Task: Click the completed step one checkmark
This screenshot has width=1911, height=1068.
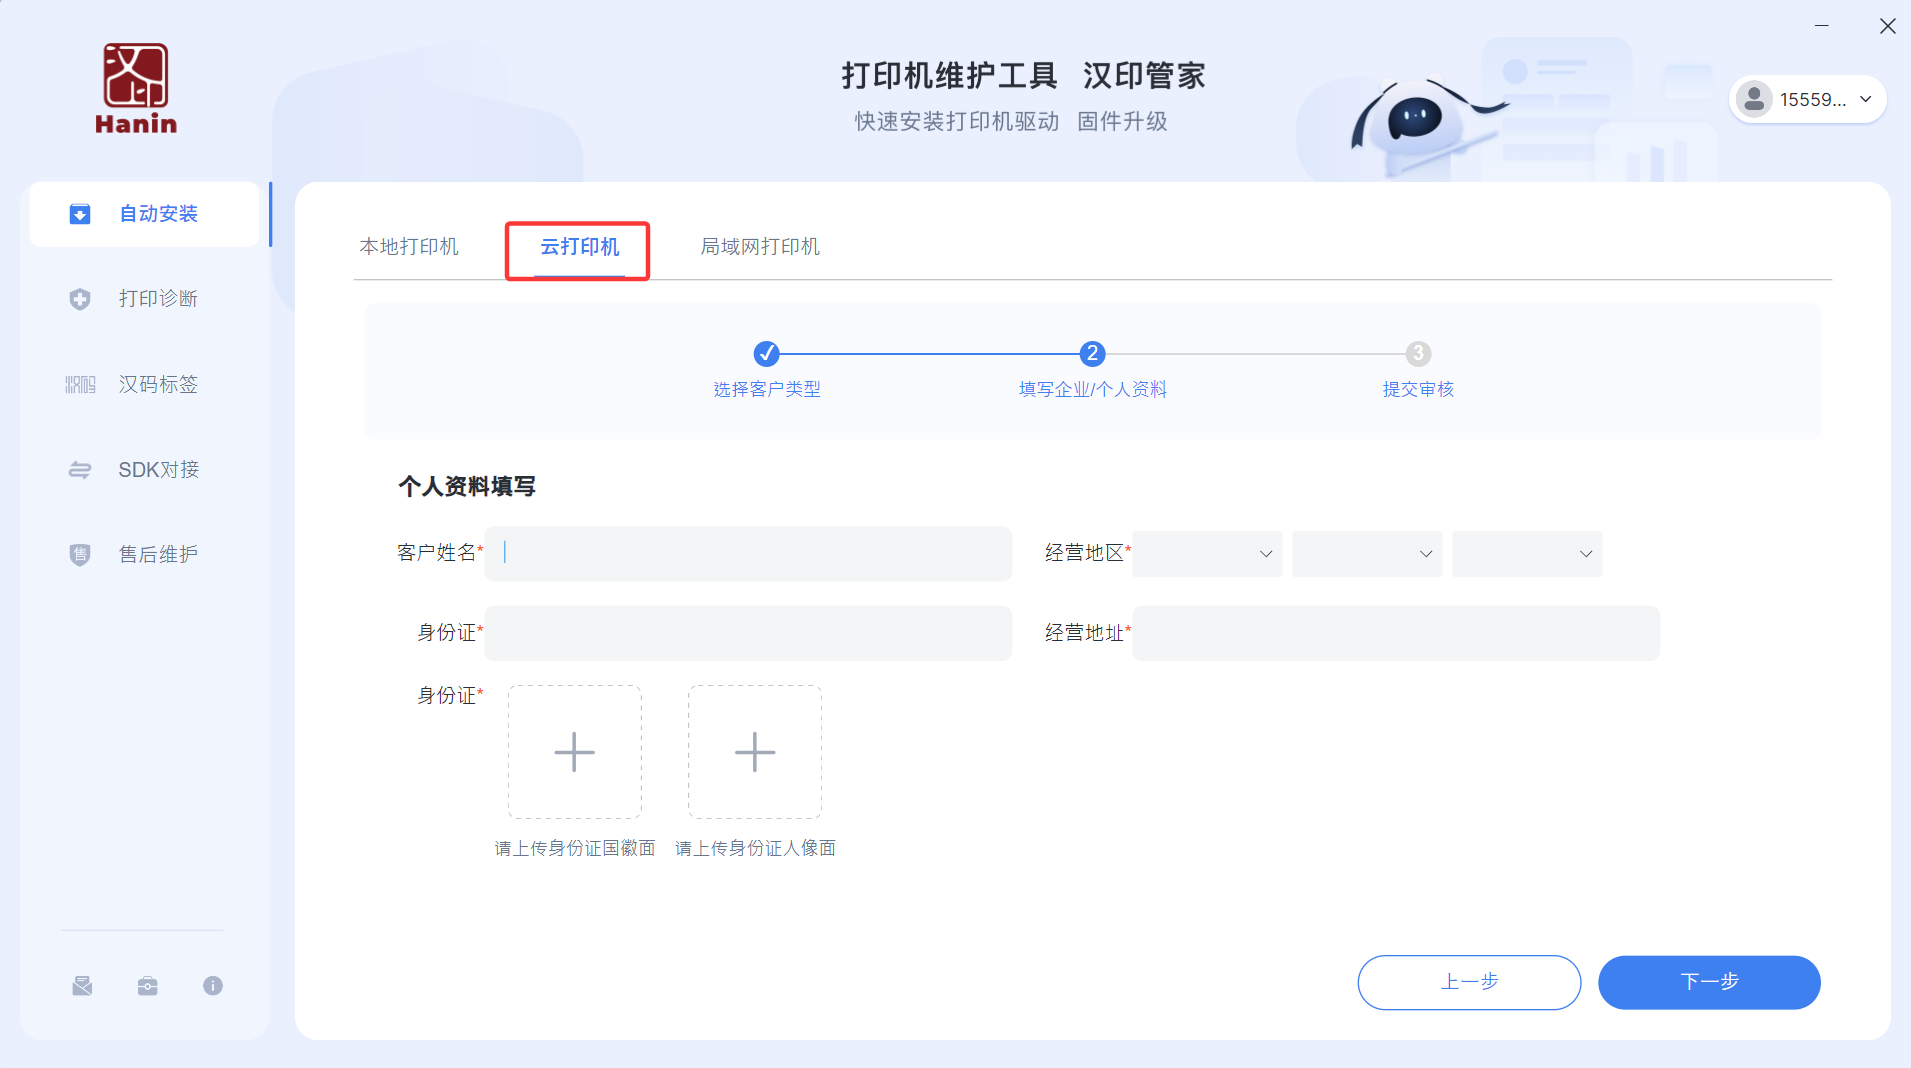Action: (766, 354)
